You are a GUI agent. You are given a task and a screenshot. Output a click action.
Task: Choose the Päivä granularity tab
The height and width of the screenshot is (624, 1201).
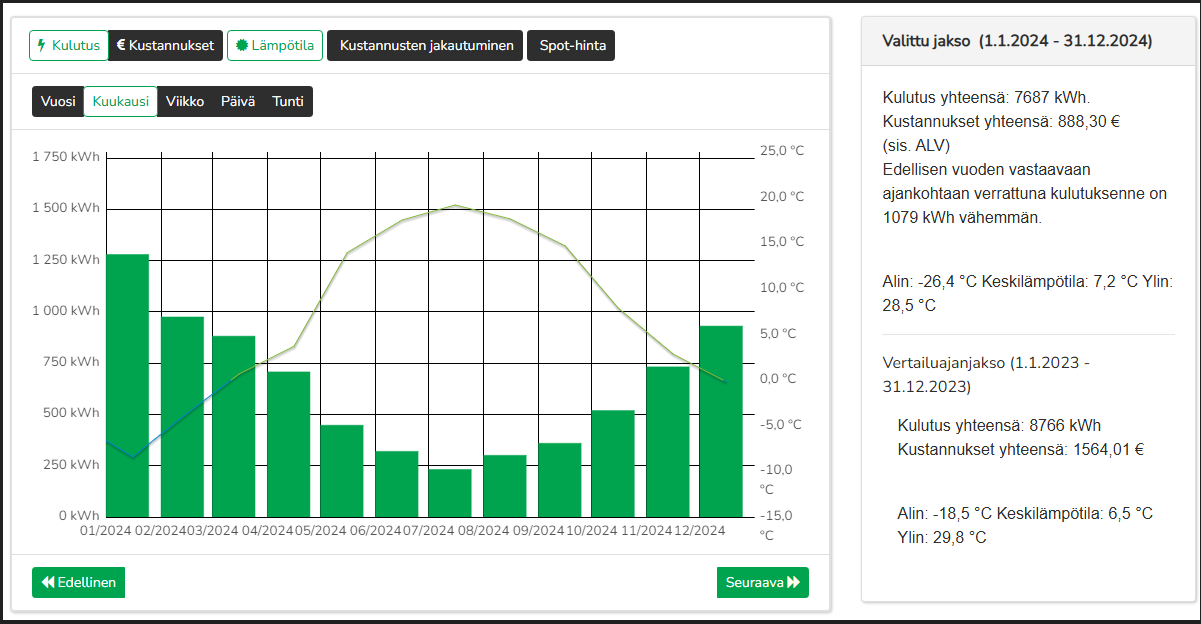[x=237, y=102]
